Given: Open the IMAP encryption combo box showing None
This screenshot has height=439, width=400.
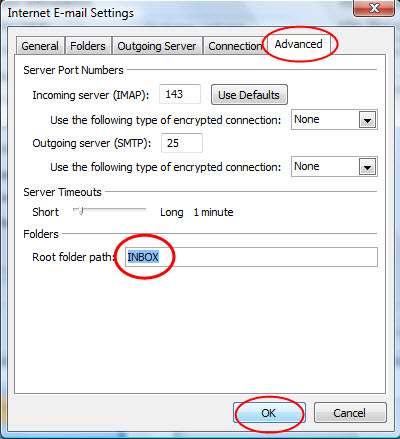Looking at the screenshot, I should tap(334, 120).
